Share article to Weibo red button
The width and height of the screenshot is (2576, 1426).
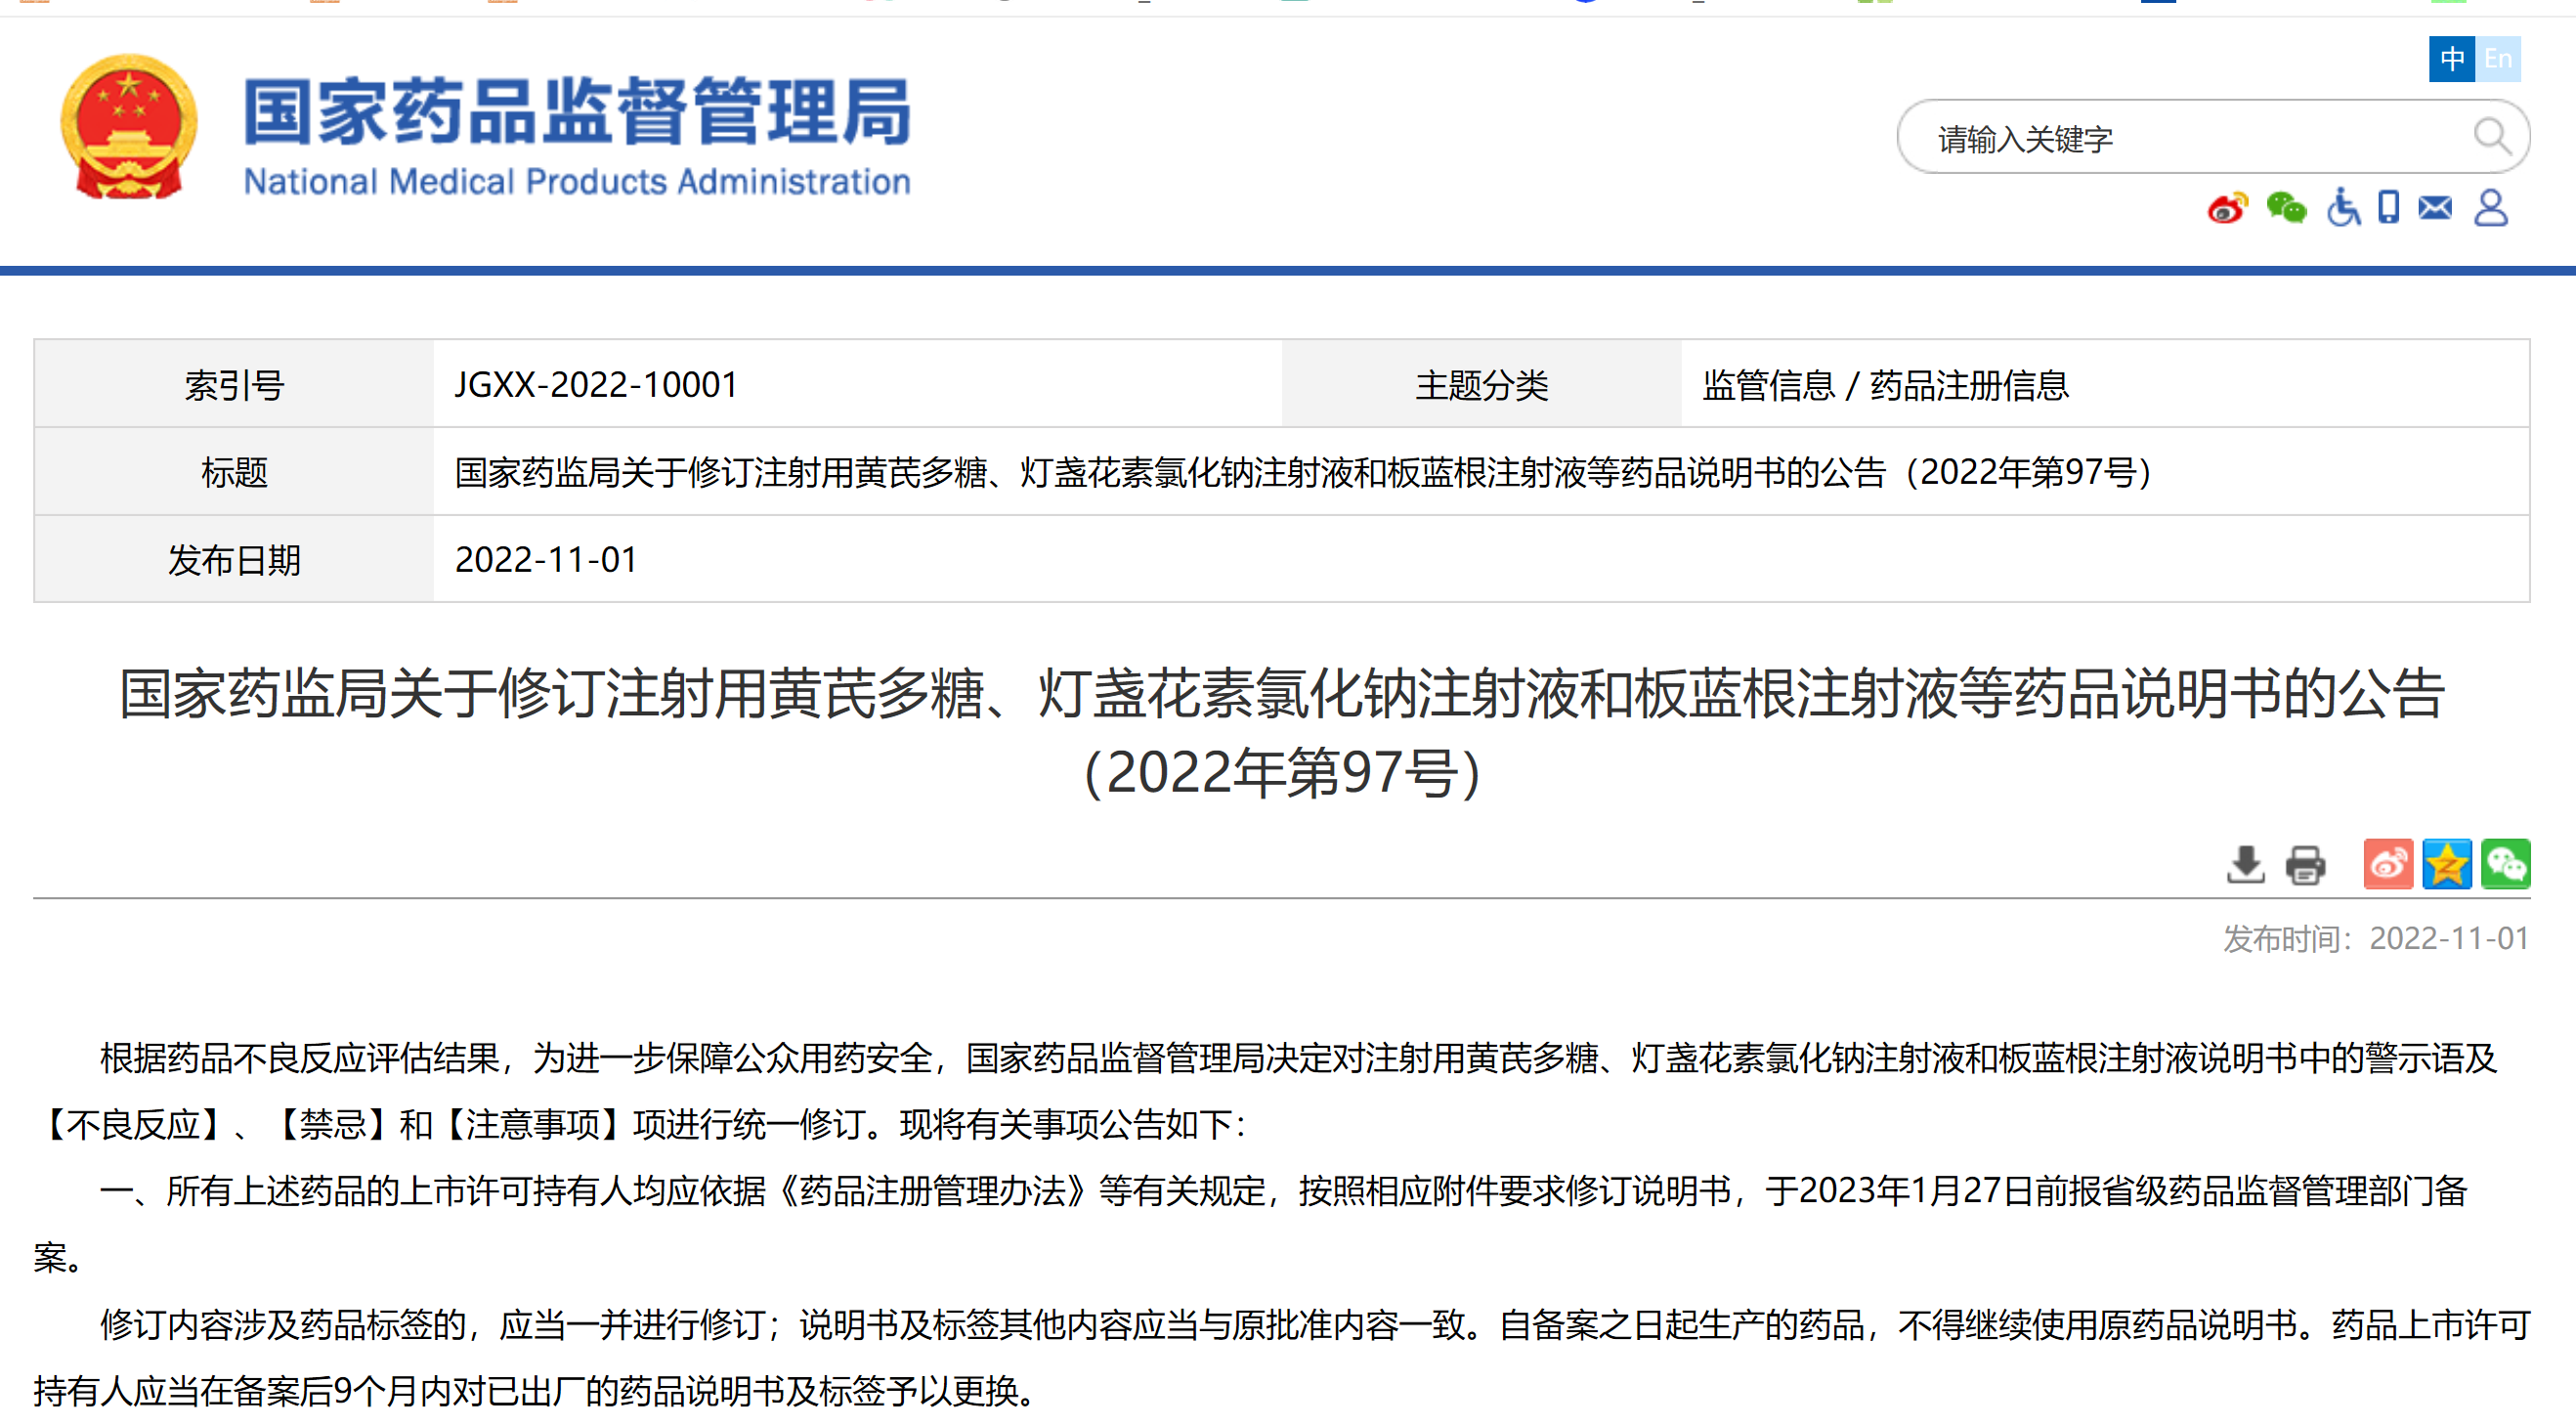click(x=2388, y=864)
